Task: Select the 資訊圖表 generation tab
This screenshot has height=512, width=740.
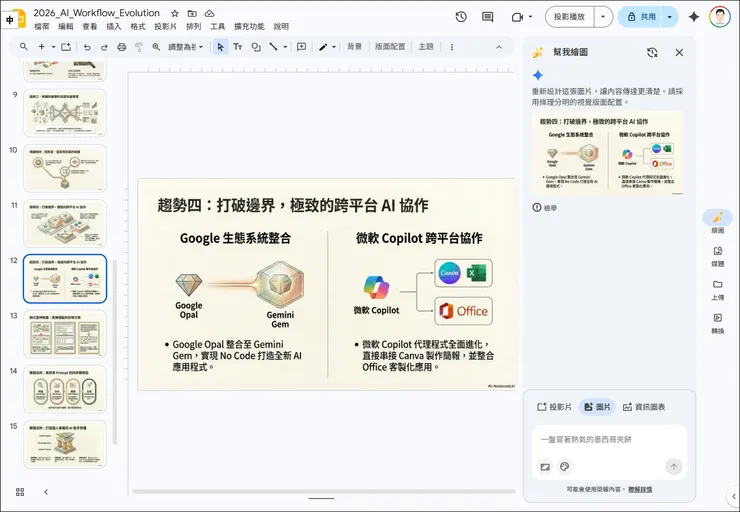Action: (x=644, y=407)
